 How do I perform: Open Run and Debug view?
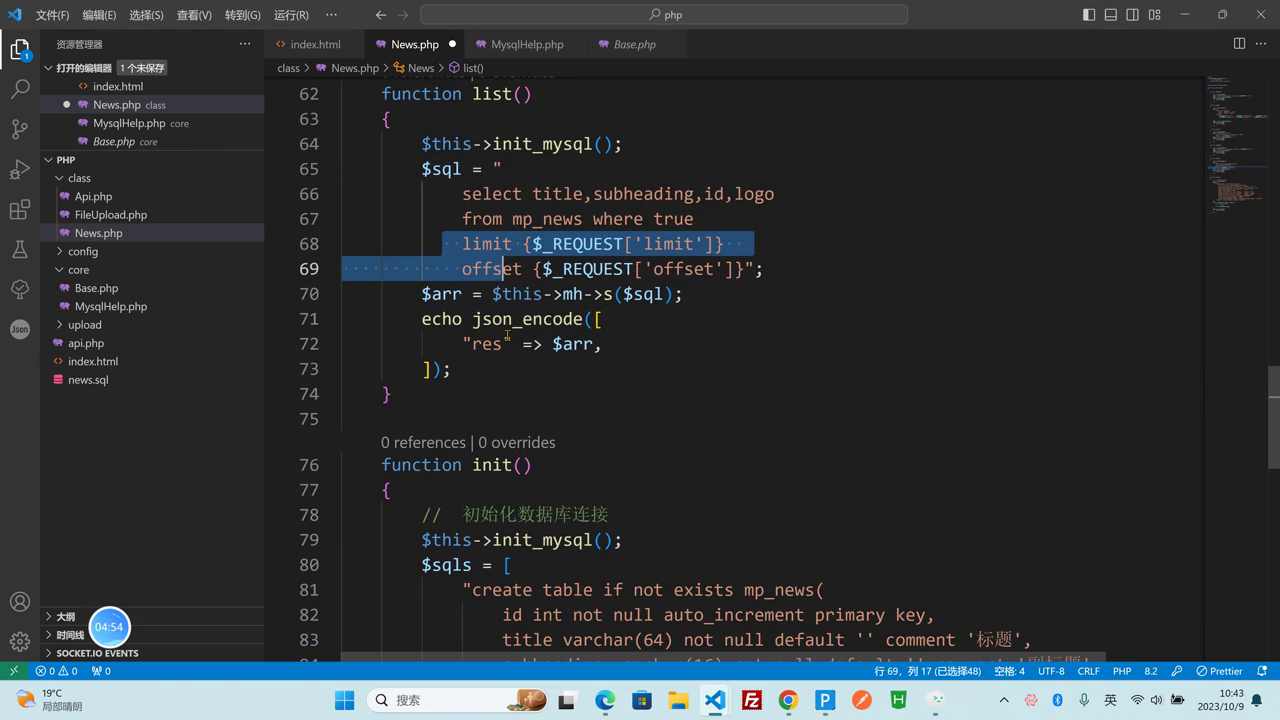coord(20,169)
